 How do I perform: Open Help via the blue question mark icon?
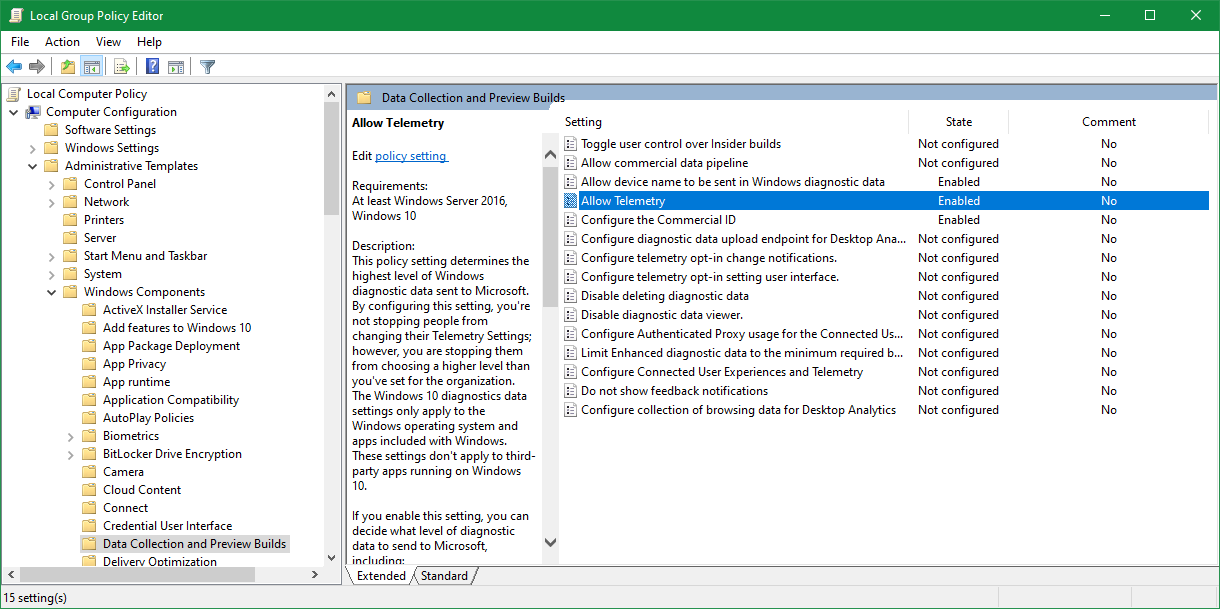[153, 67]
